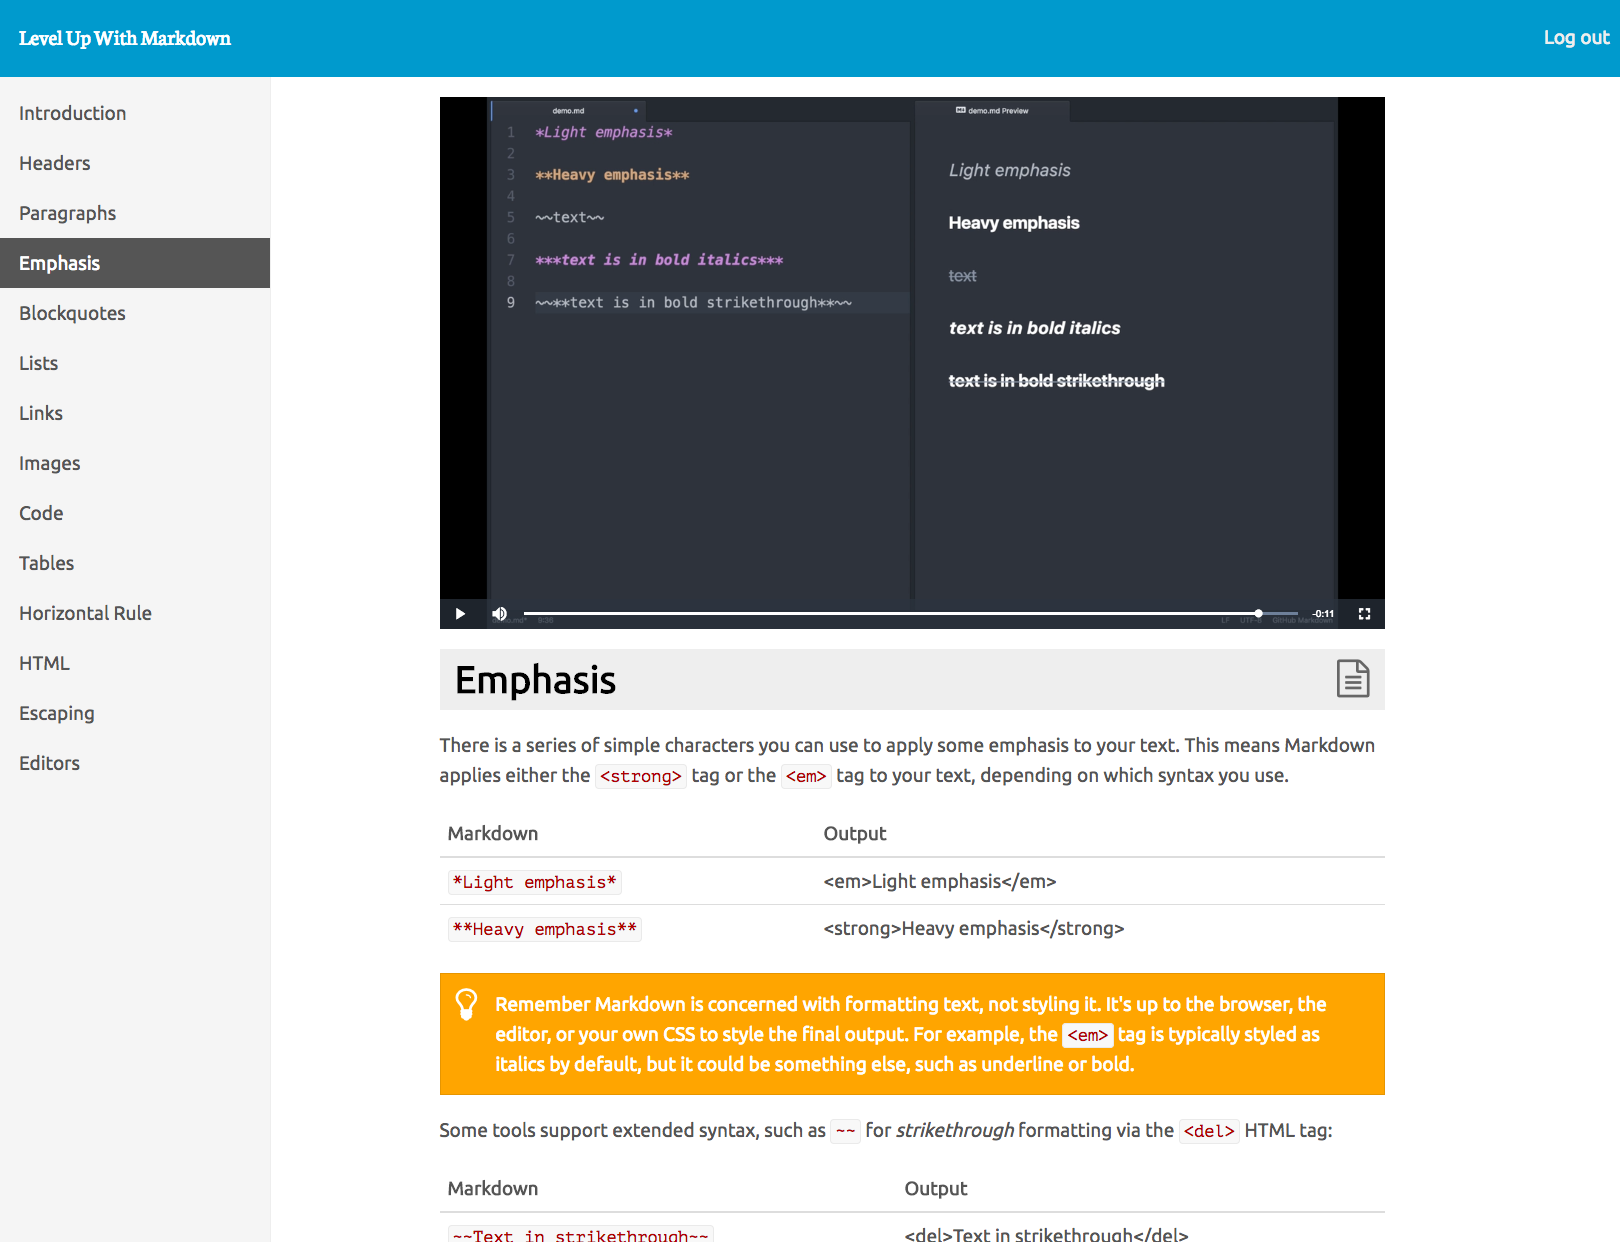The width and height of the screenshot is (1620, 1242).
Task: Navigate to the Headers lesson
Action: click(54, 163)
